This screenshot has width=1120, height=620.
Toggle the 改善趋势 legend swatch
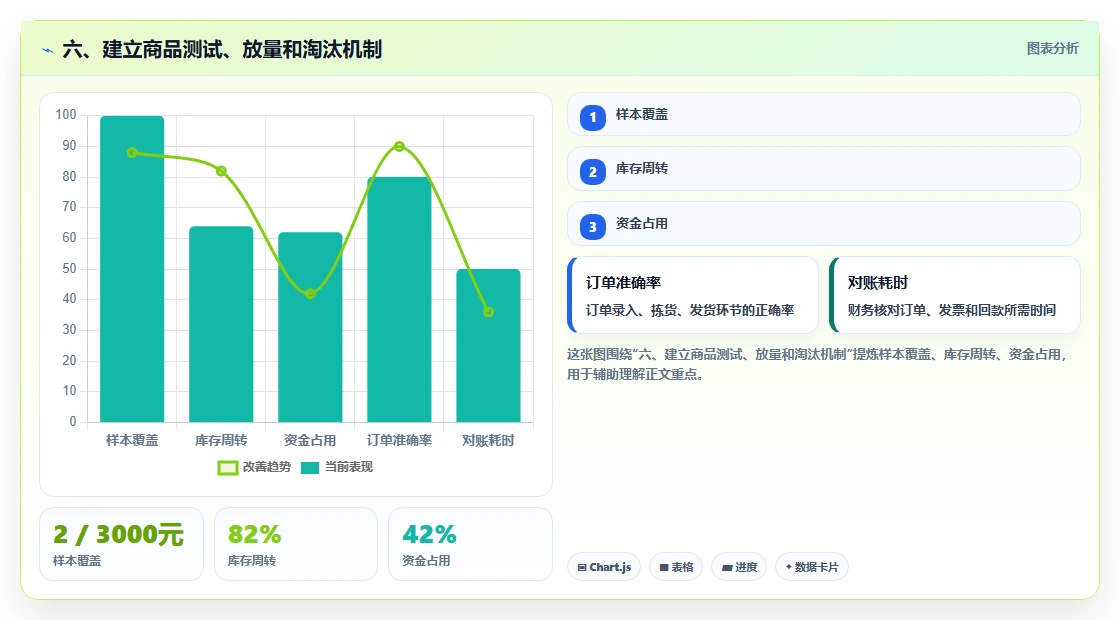(227, 468)
